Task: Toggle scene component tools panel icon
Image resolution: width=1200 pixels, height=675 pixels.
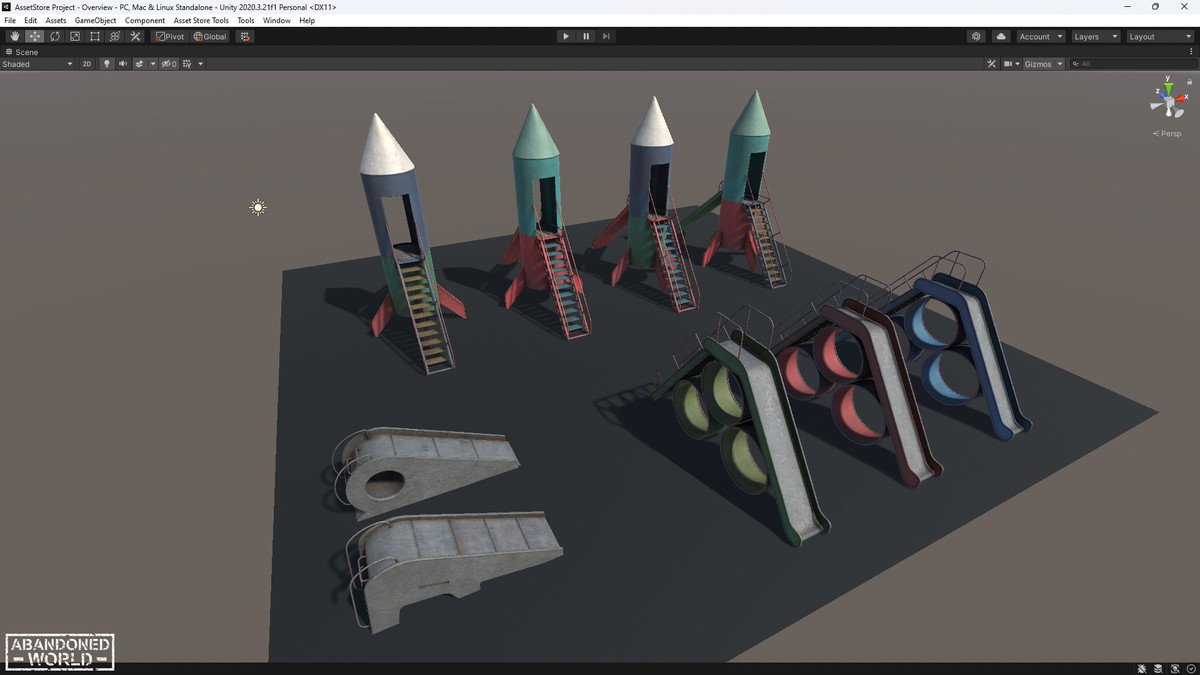Action: click(x=991, y=64)
